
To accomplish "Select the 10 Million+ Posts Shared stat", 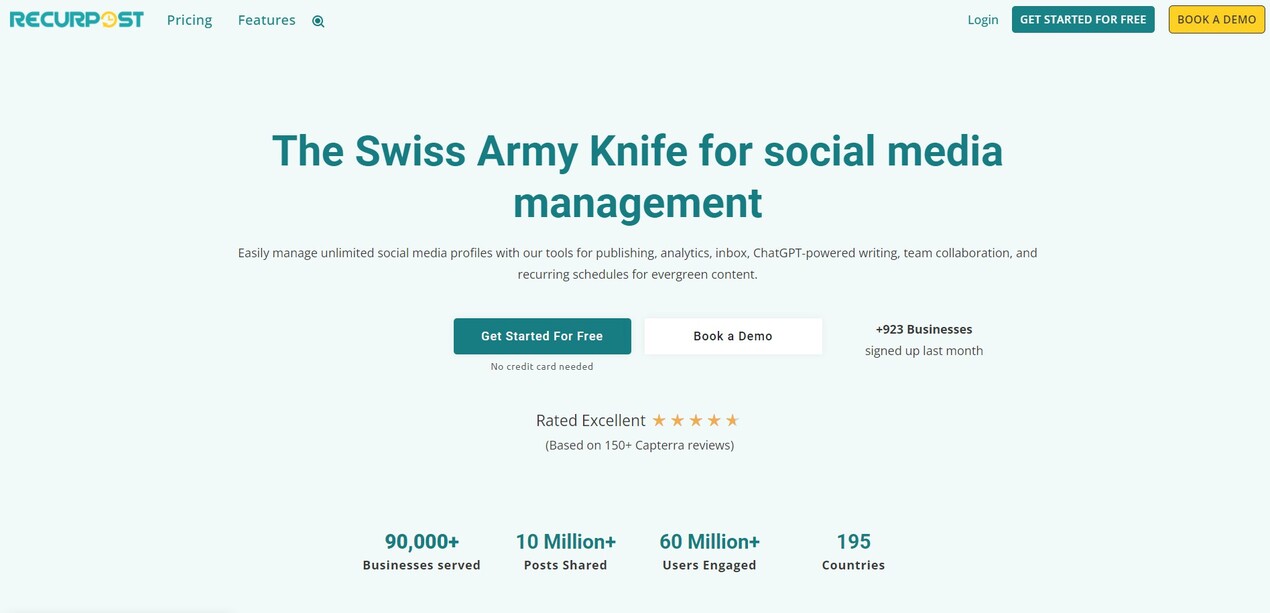I will (x=566, y=551).
